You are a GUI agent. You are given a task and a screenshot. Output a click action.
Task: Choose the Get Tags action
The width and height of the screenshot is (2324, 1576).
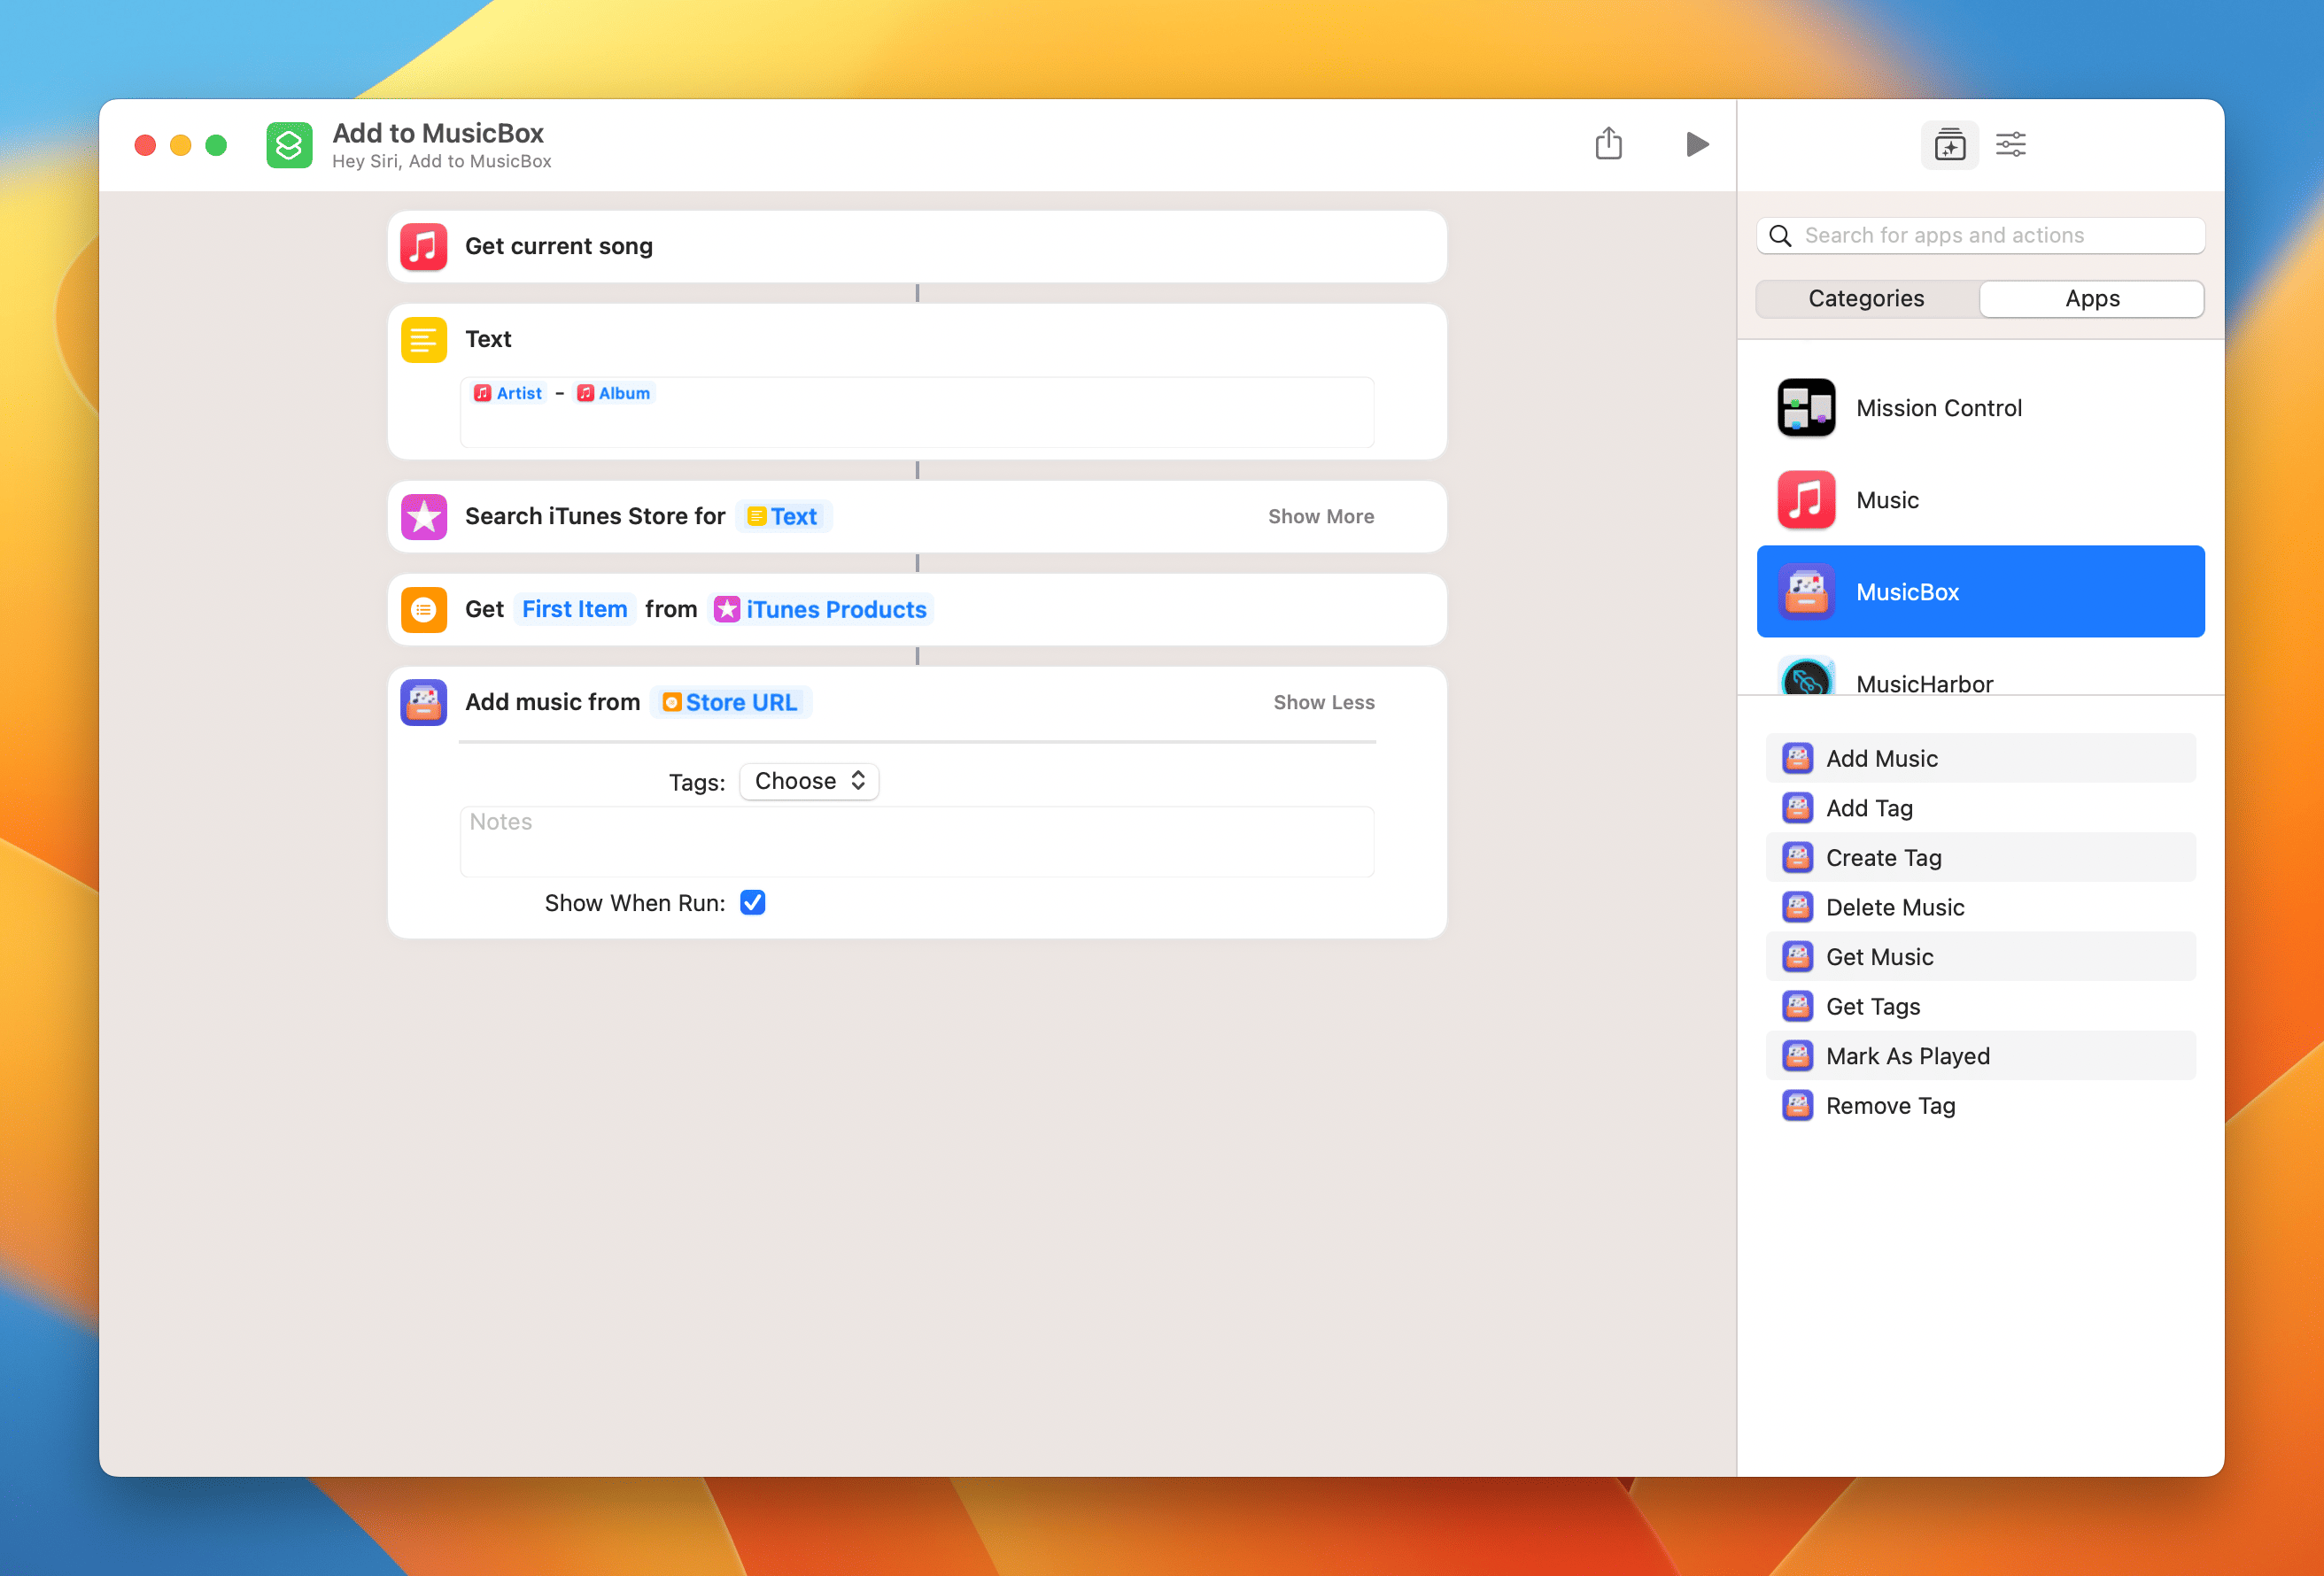pos(1980,1007)
